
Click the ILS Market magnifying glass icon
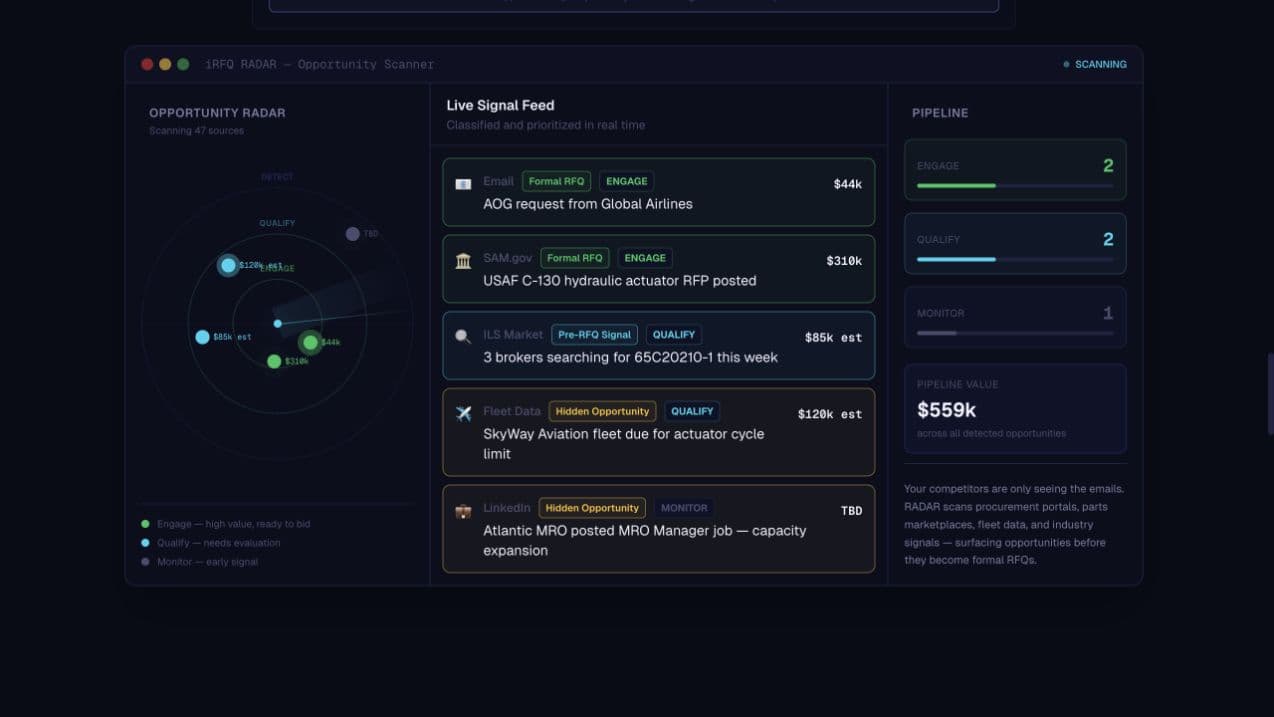463,337
